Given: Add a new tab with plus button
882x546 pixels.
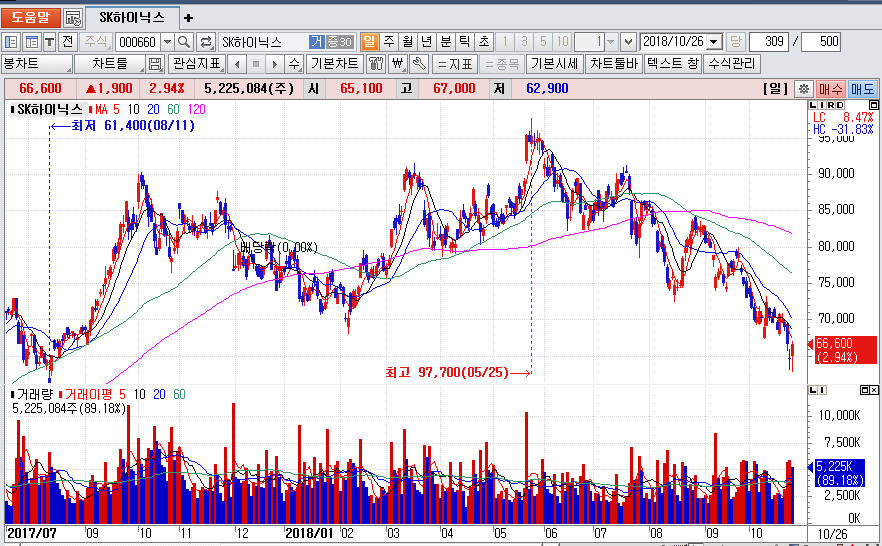Looking at the screenshot, I should pyautogui.click(x=189, y=18).
